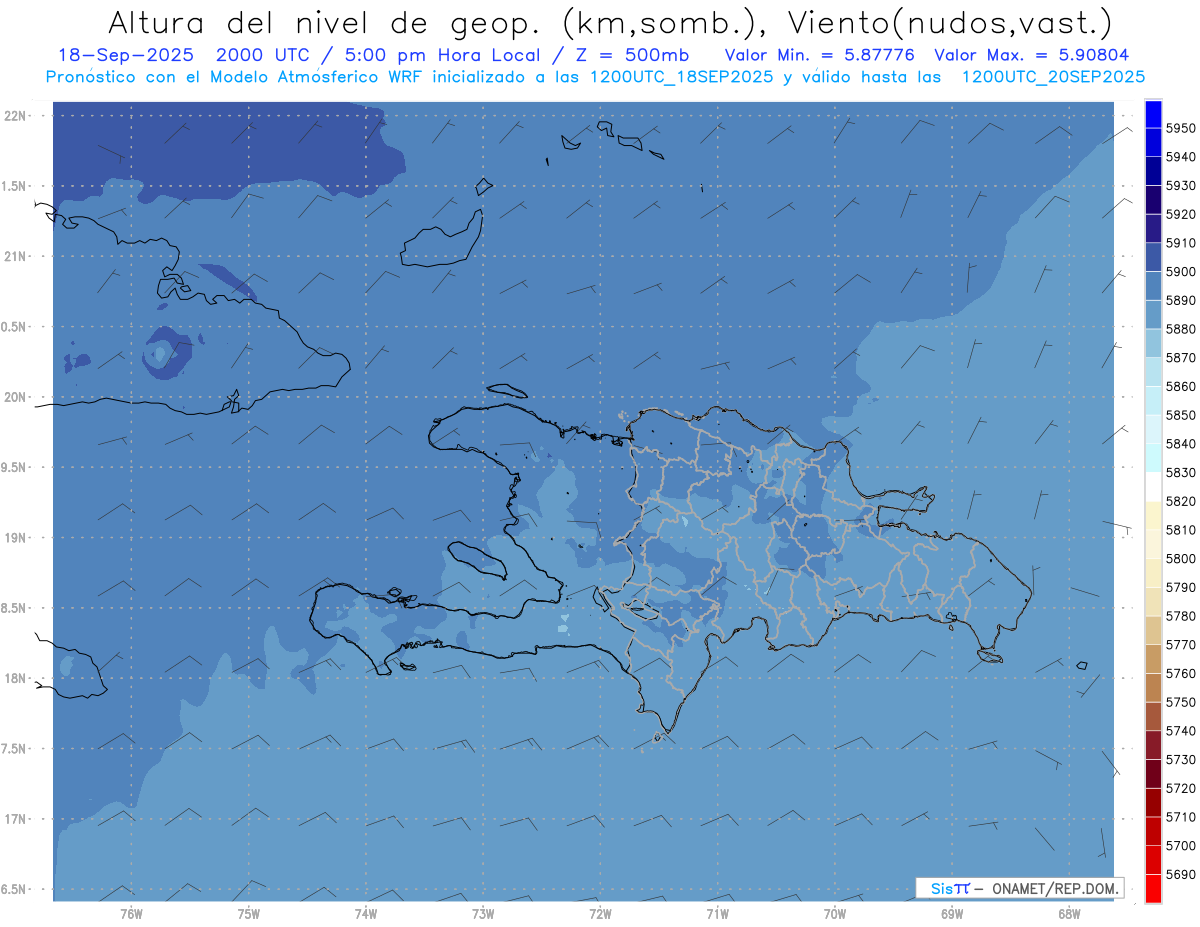Click the 5830 label on the color scale
This screenshot has width=1200, height=927.
pos(1180,472)
